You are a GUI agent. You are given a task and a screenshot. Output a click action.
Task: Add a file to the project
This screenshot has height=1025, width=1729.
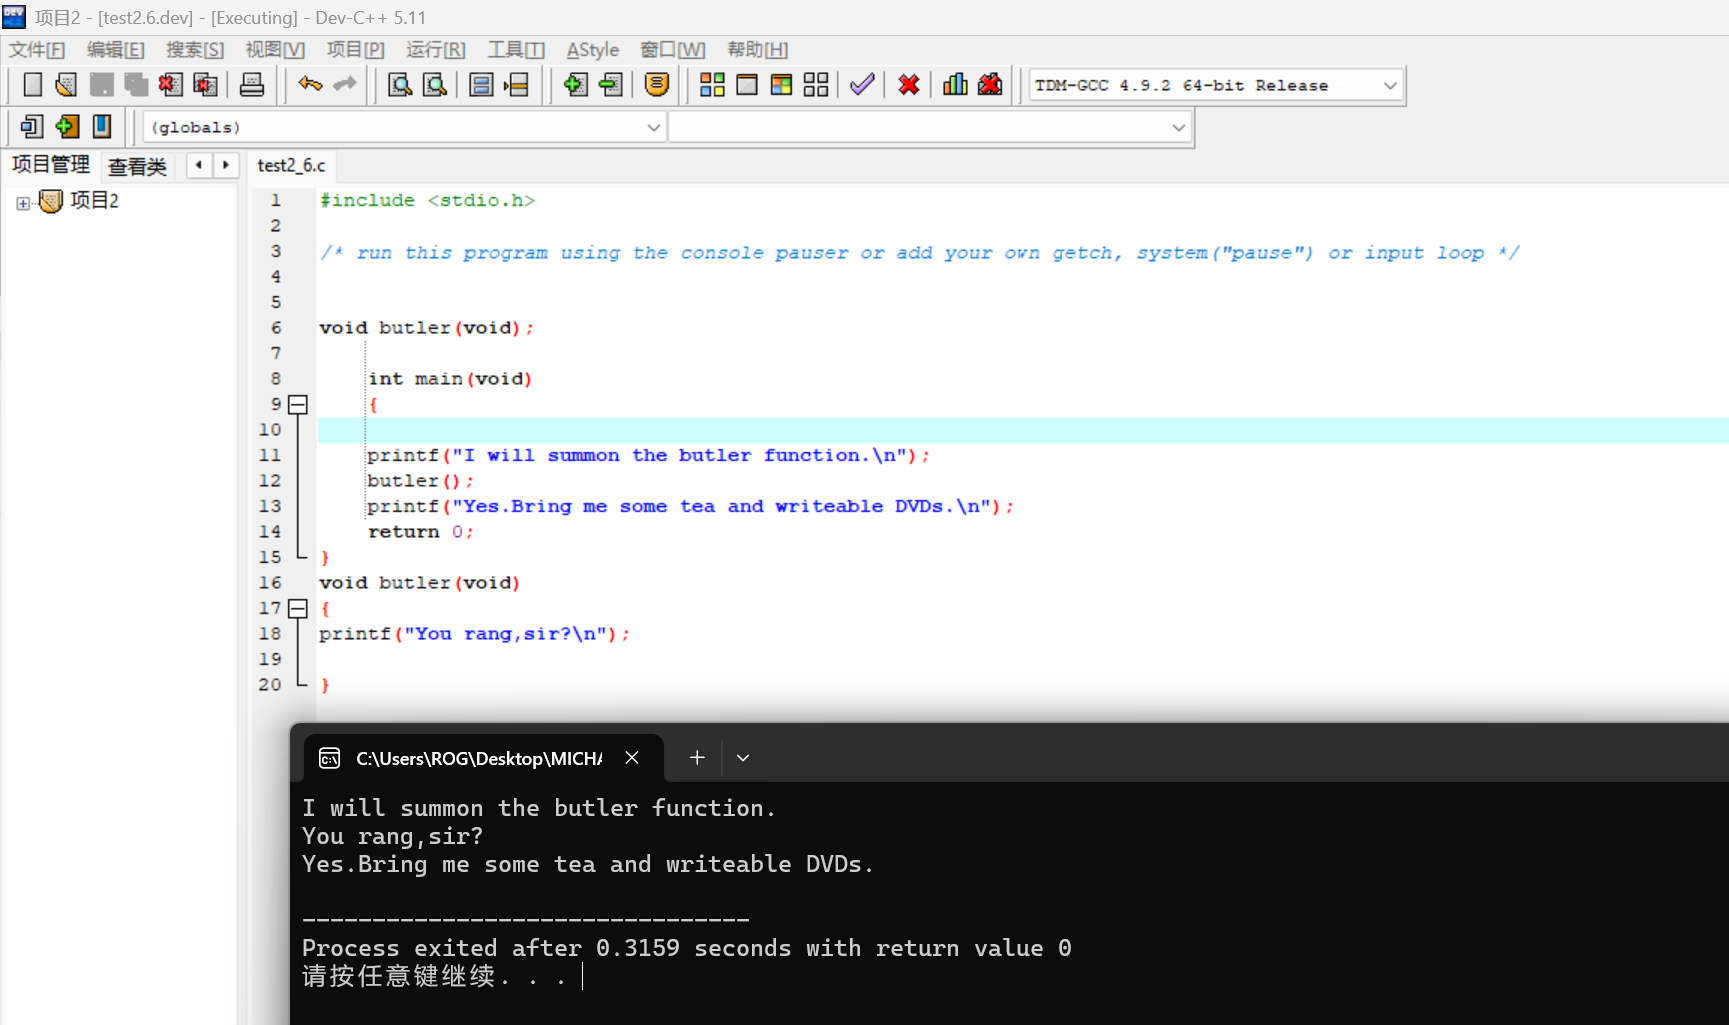575,85
